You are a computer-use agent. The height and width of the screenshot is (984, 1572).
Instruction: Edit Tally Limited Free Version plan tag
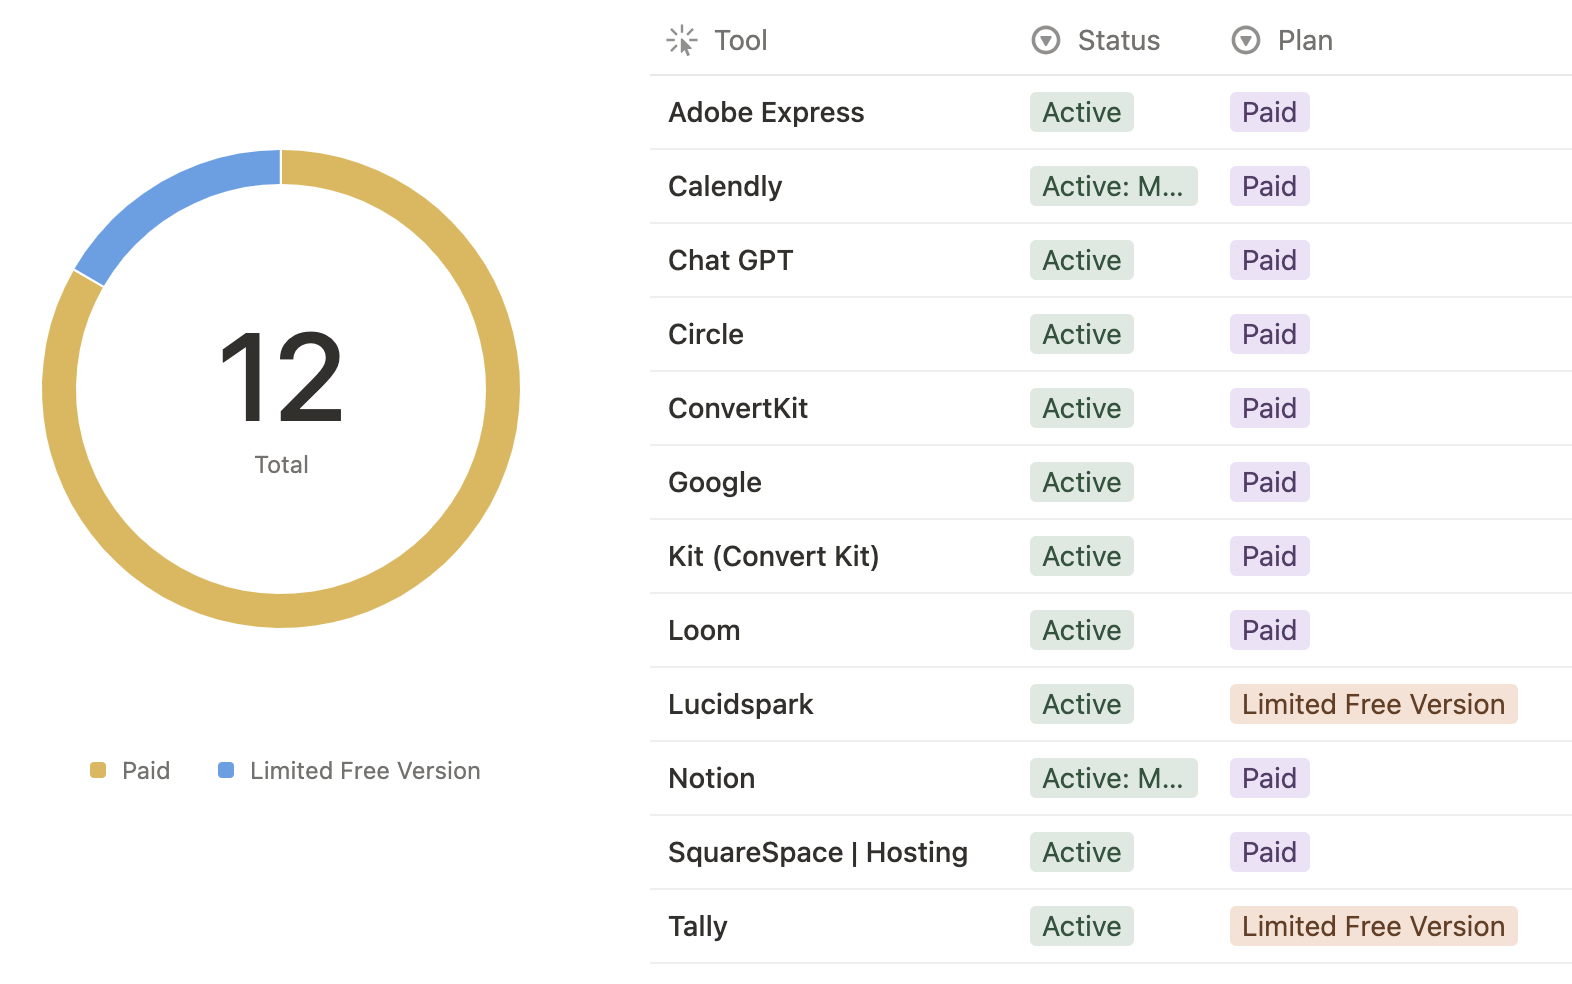pyautogui.click(x=1374, y=926)
